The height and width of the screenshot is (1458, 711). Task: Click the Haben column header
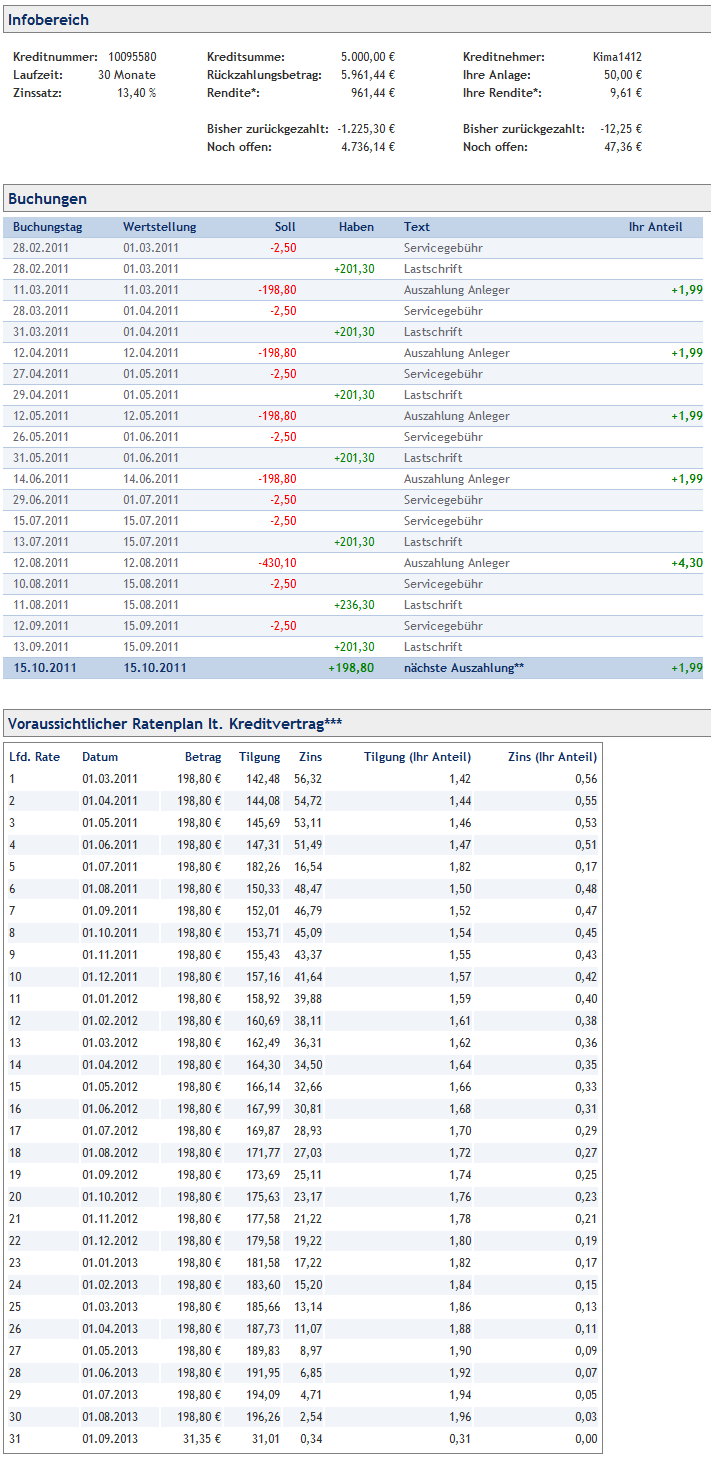point(356,227)
